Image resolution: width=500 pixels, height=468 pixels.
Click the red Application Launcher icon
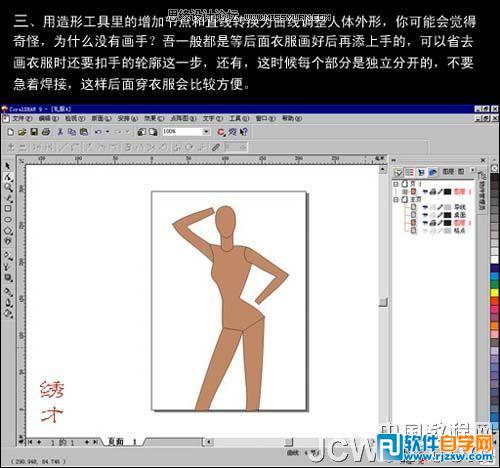[x=221, y=132]
